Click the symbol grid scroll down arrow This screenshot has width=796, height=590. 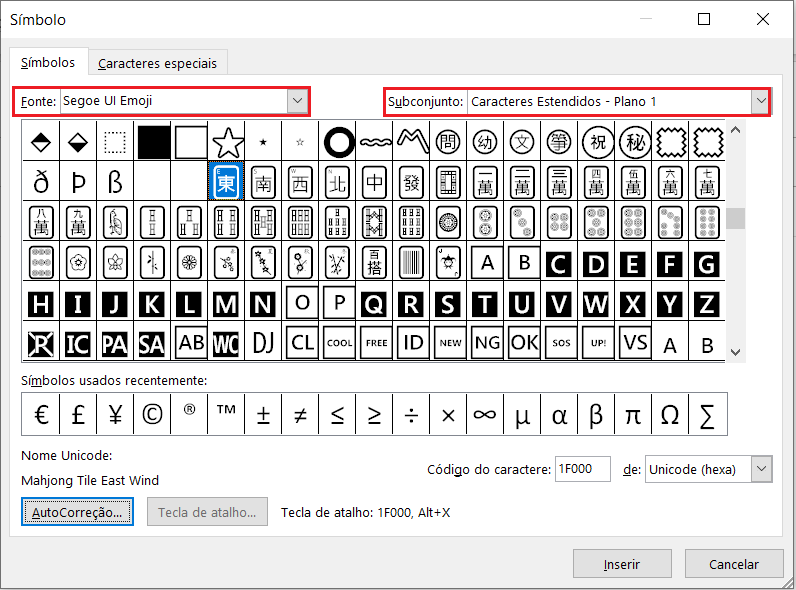(735, 352)
